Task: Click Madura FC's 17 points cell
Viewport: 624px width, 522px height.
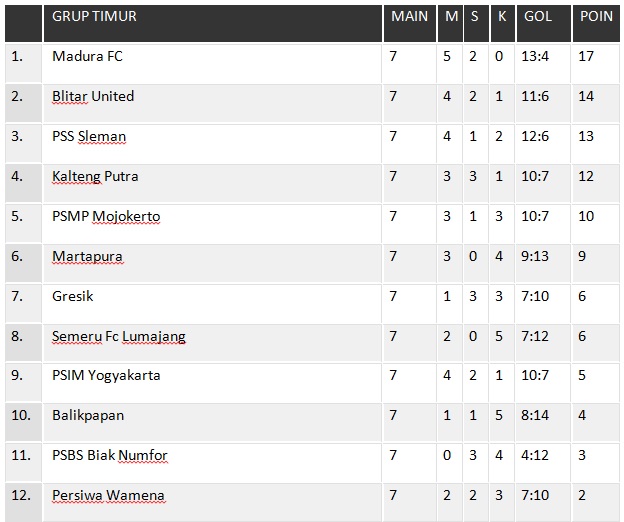Action: coord(586,57)
